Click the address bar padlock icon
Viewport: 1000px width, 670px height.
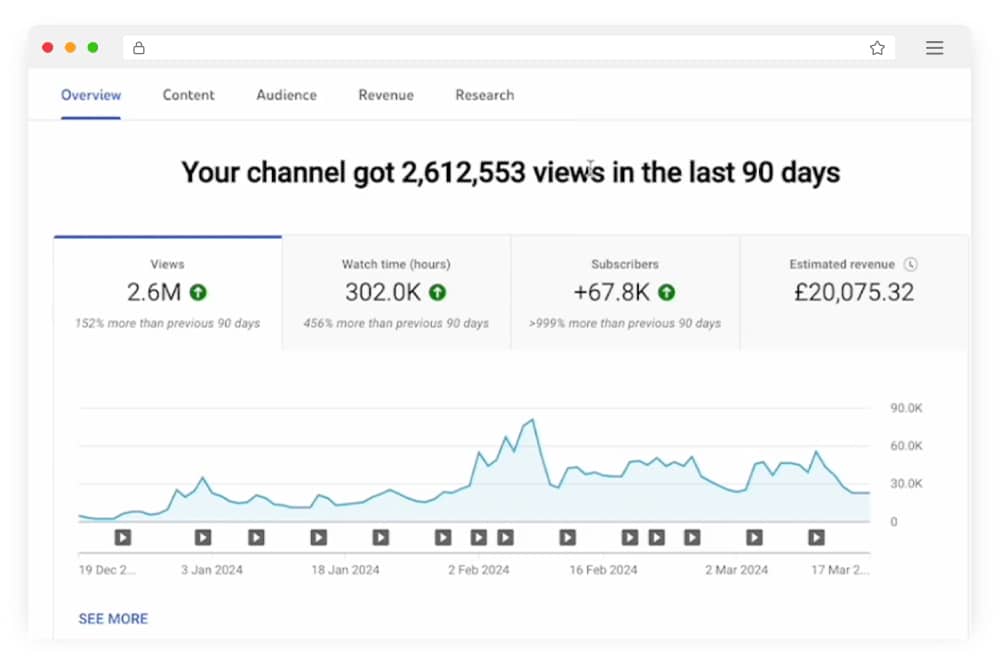(138, 48)
